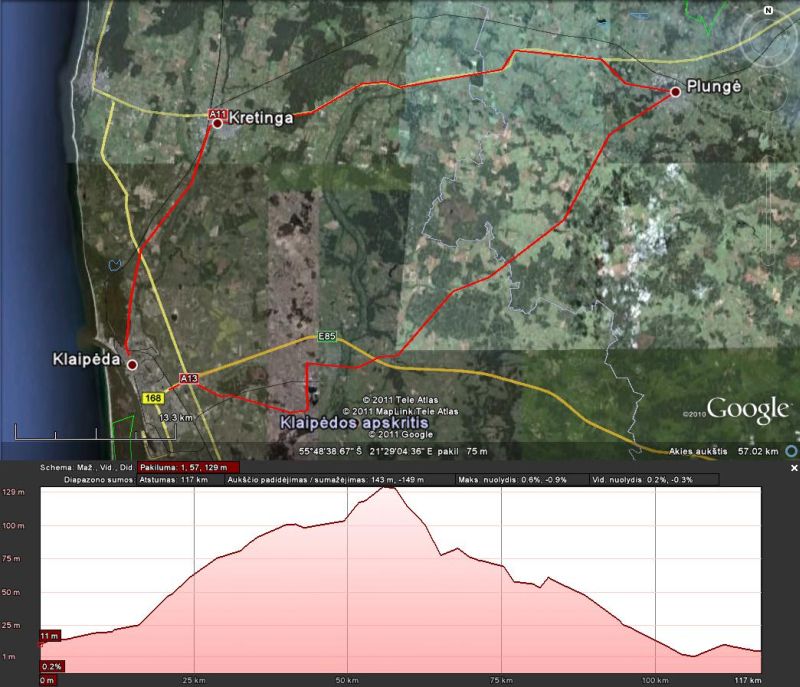Click the Aukščio padidėjimas / sumažėjimas stats
Viewport: 800px width, 687px height.
[326, 479]
